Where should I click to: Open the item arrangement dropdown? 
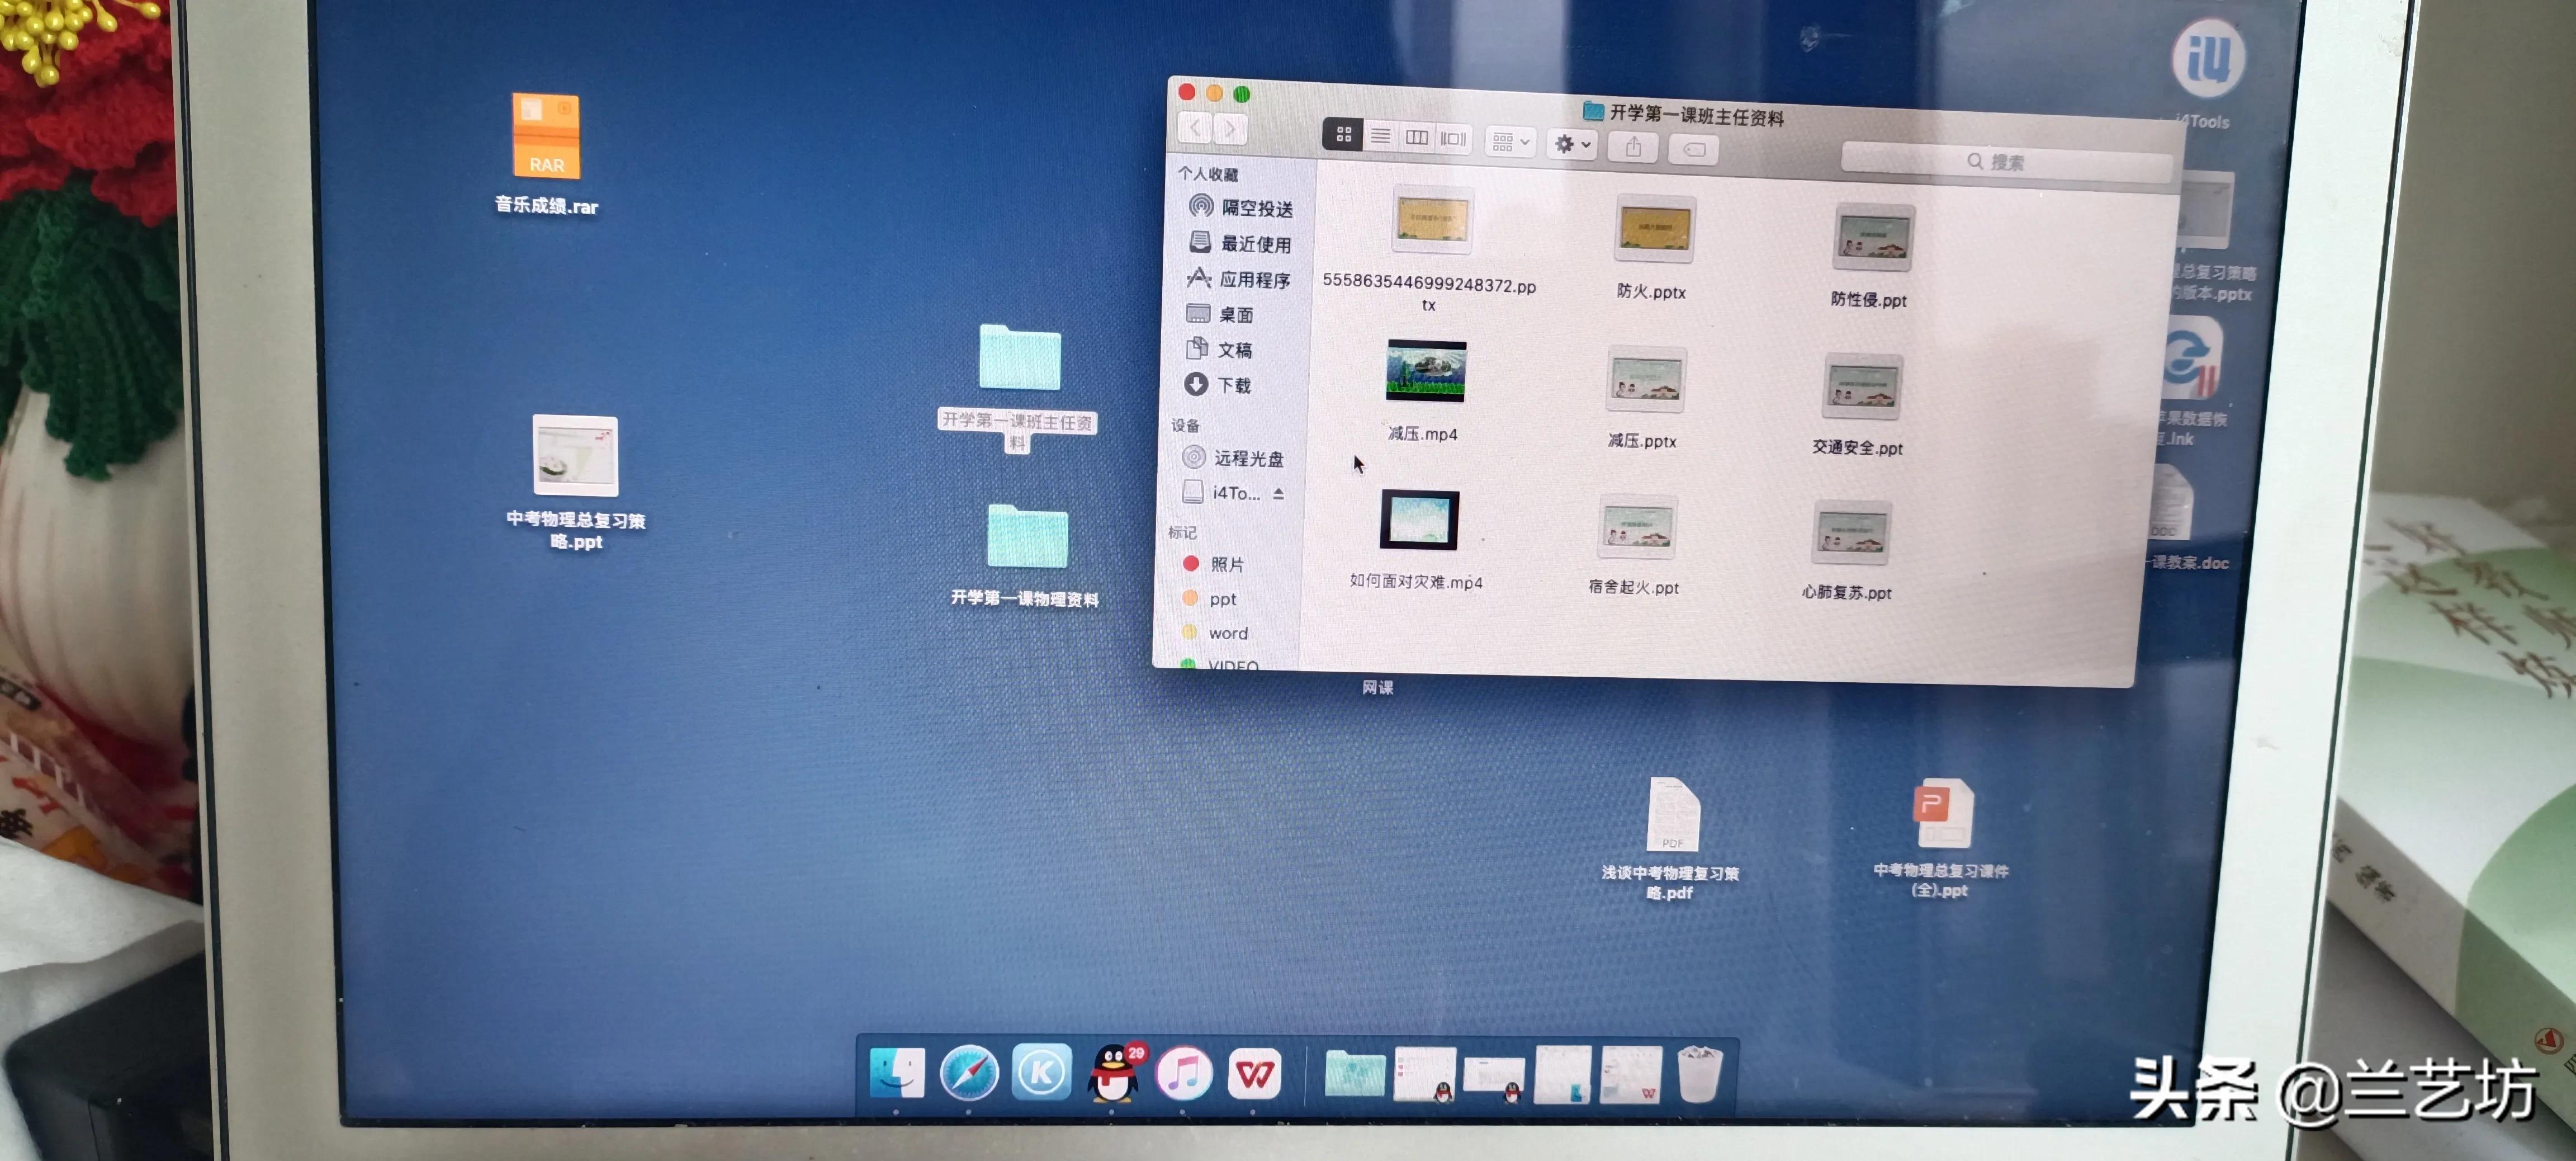point(1510,142)
